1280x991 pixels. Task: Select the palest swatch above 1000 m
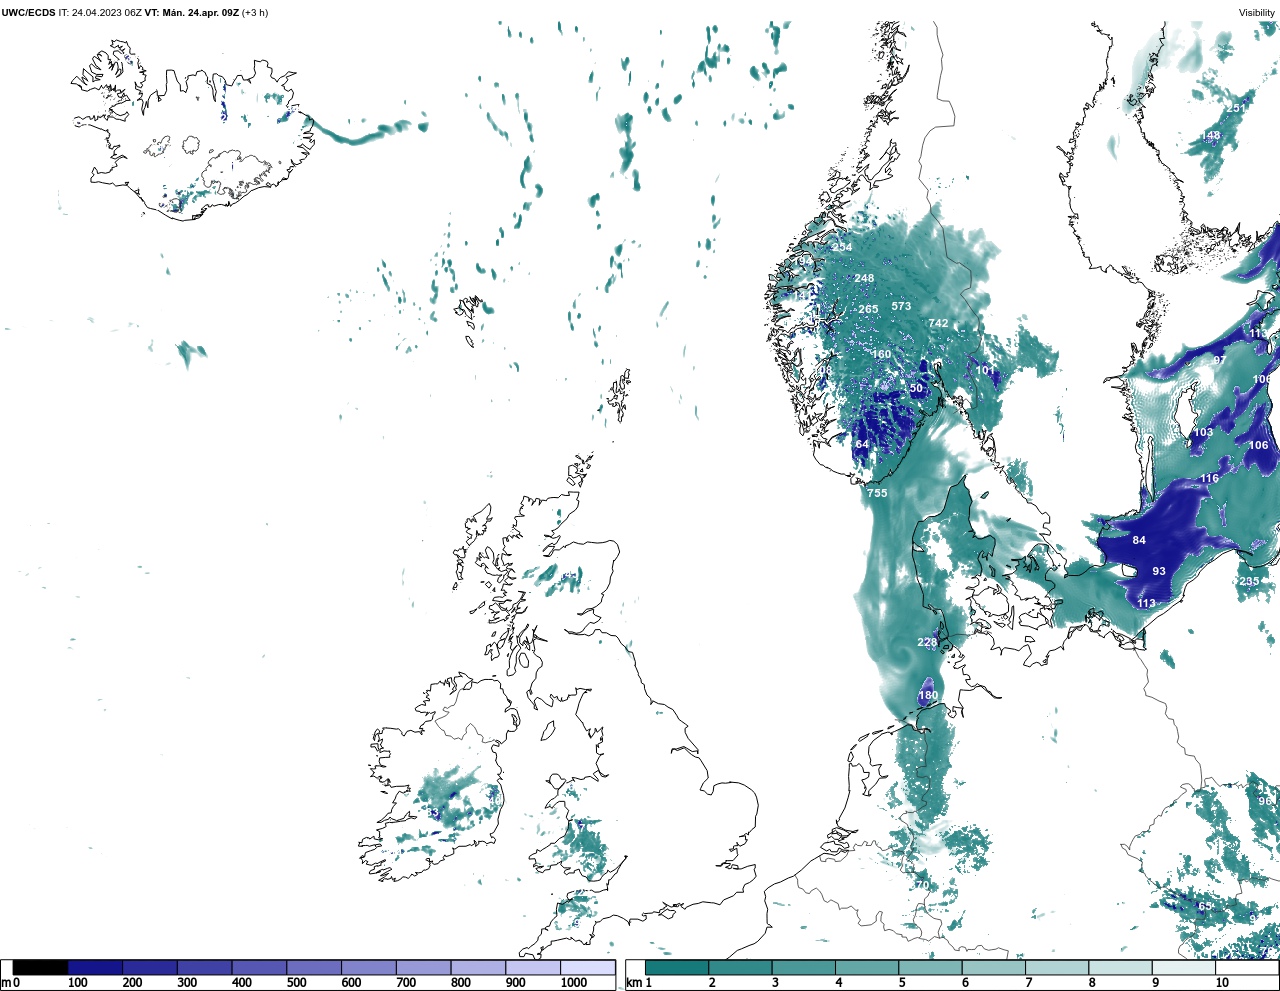pos(587,968)
